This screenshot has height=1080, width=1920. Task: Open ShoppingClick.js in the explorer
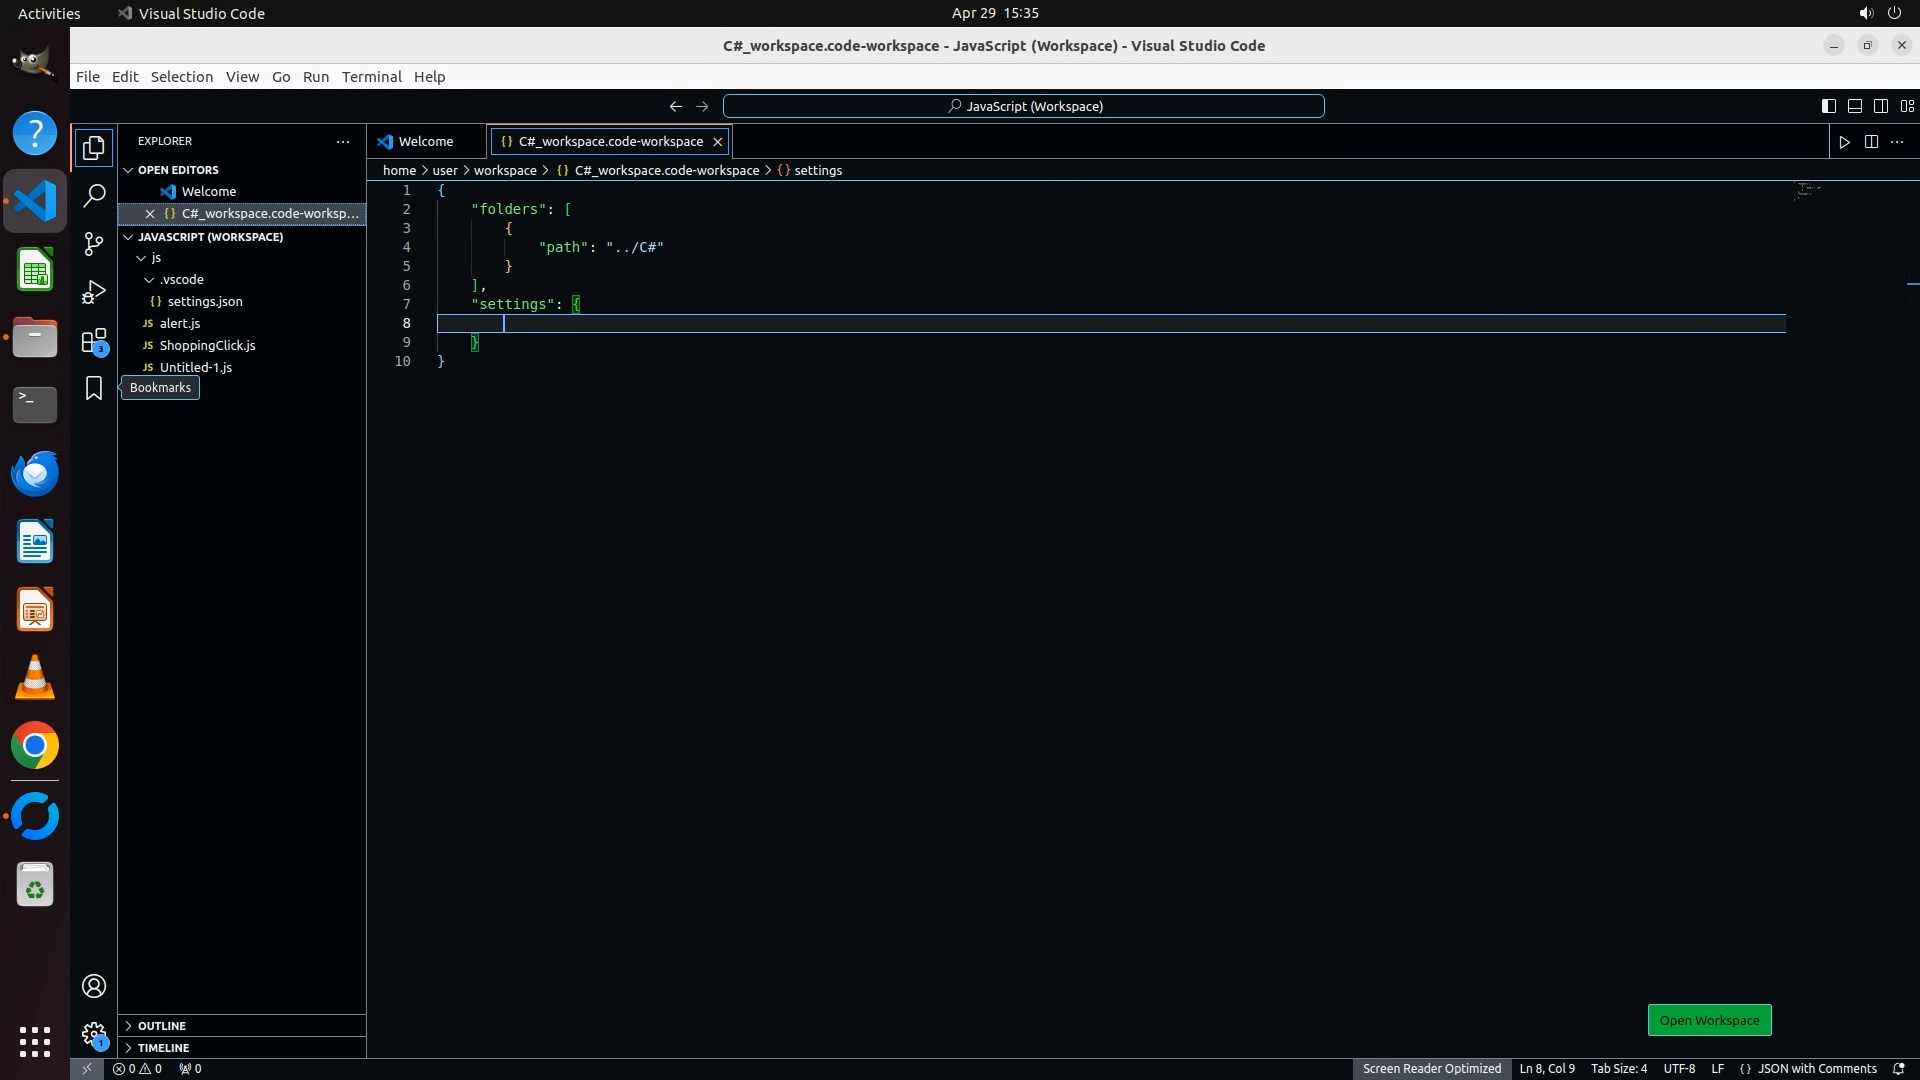(x=207, y=346)
